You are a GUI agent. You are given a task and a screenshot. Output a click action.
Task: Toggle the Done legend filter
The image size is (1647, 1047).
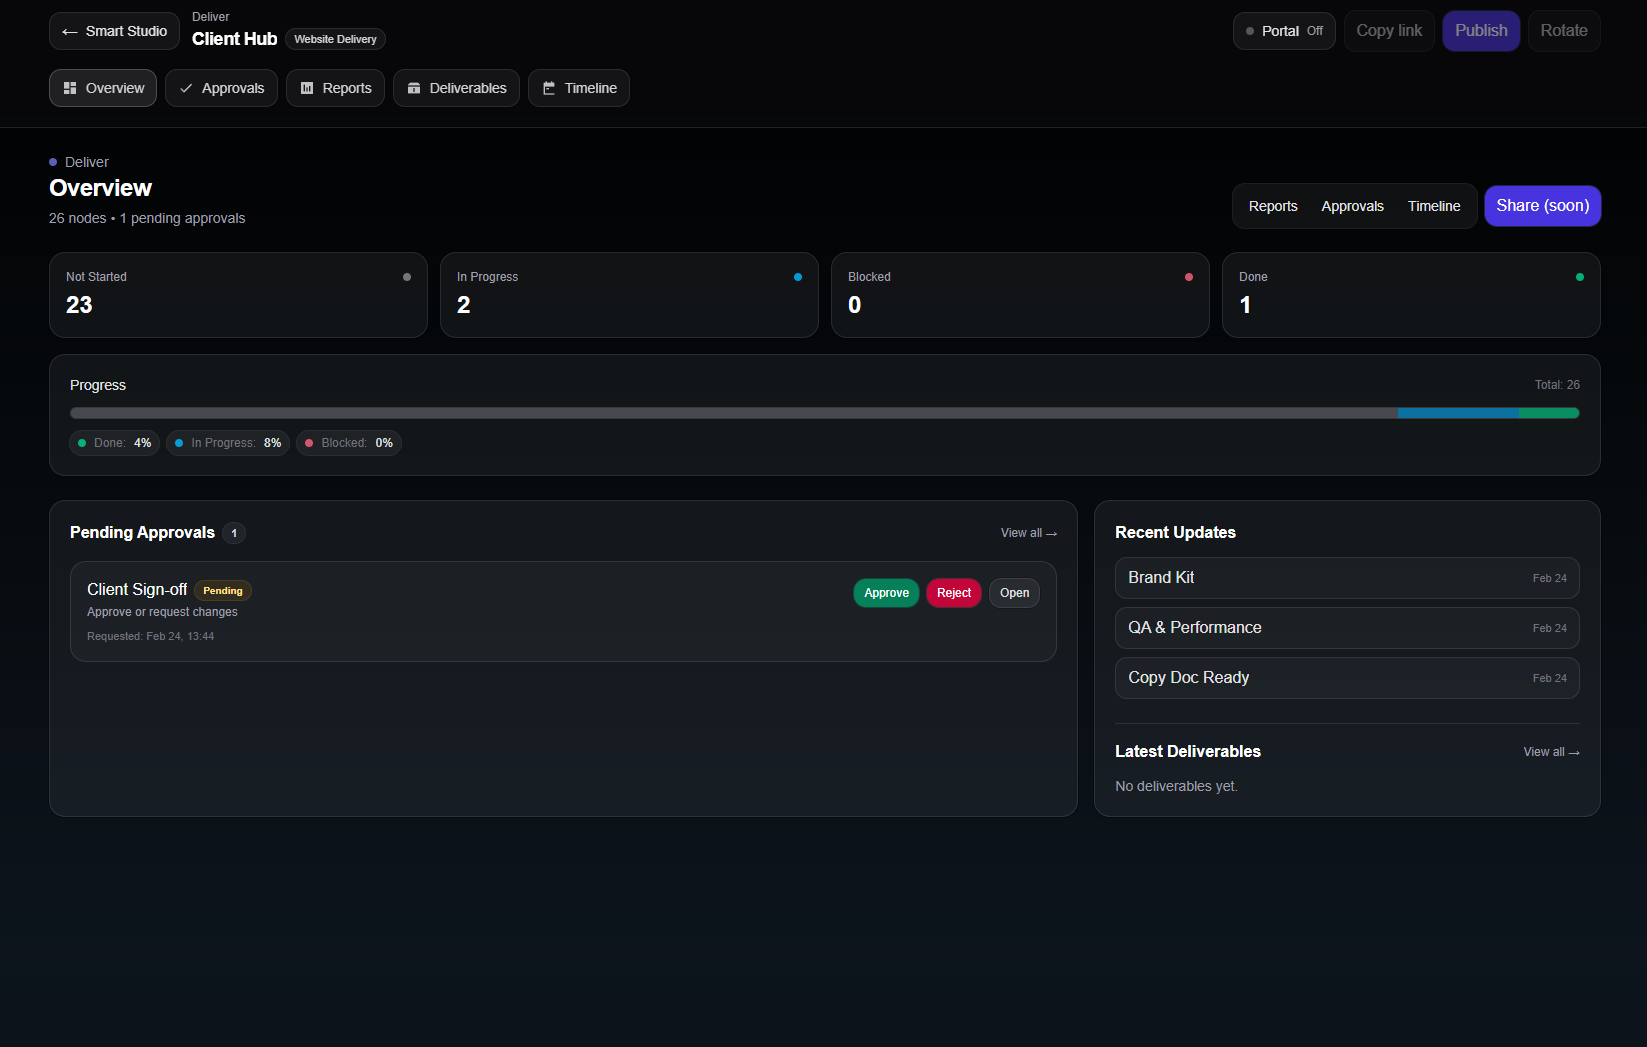(x=113, y=442)
